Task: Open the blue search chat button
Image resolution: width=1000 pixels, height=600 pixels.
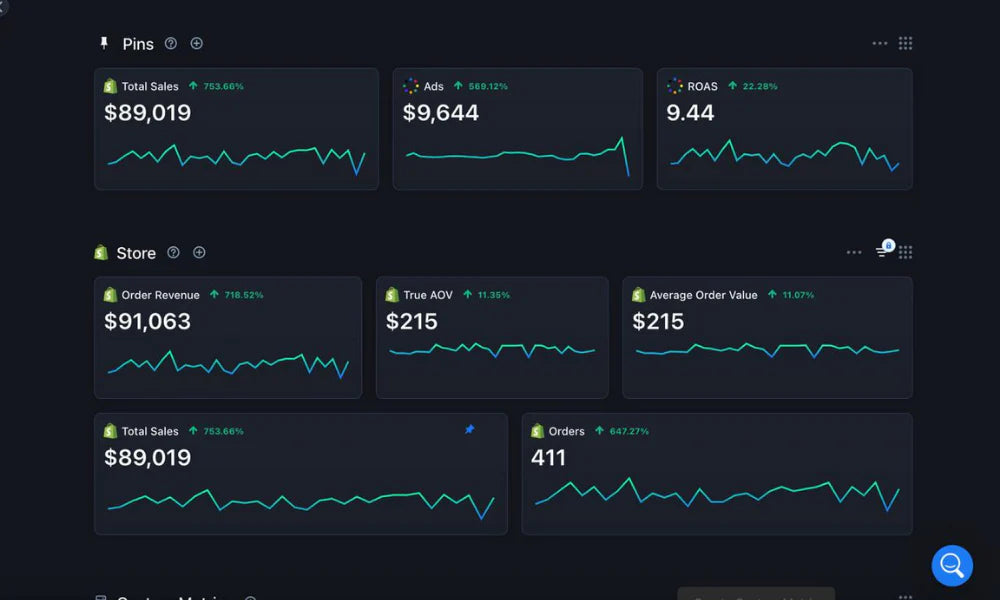Action: tap(952, 565)
